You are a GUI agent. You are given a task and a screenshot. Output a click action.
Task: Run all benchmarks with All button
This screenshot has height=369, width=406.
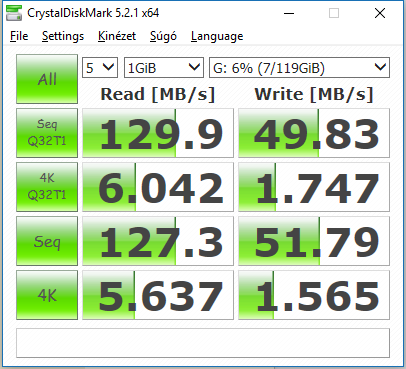[x=47, y=79]
